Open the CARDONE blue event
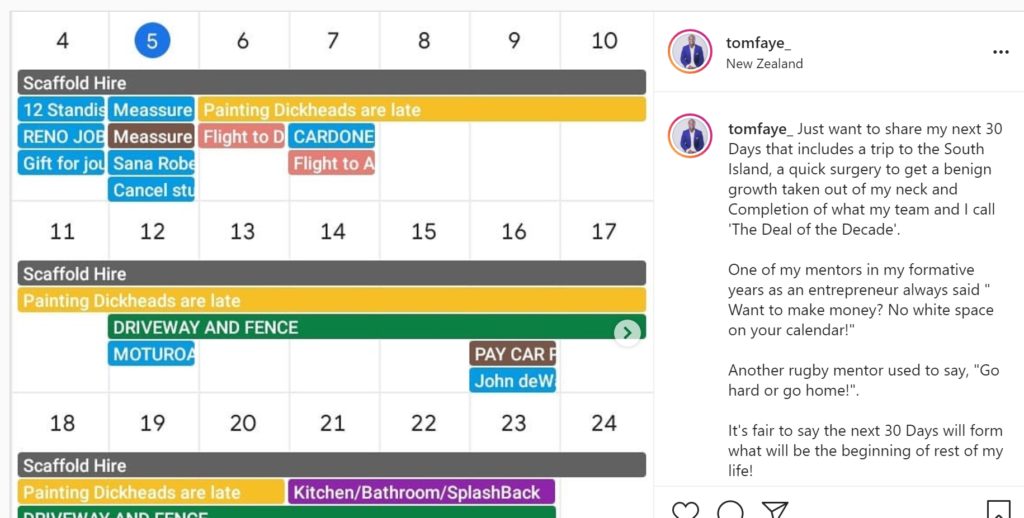Image resolution: width=1024 pixels, height=518 pixels. (332, 137)
